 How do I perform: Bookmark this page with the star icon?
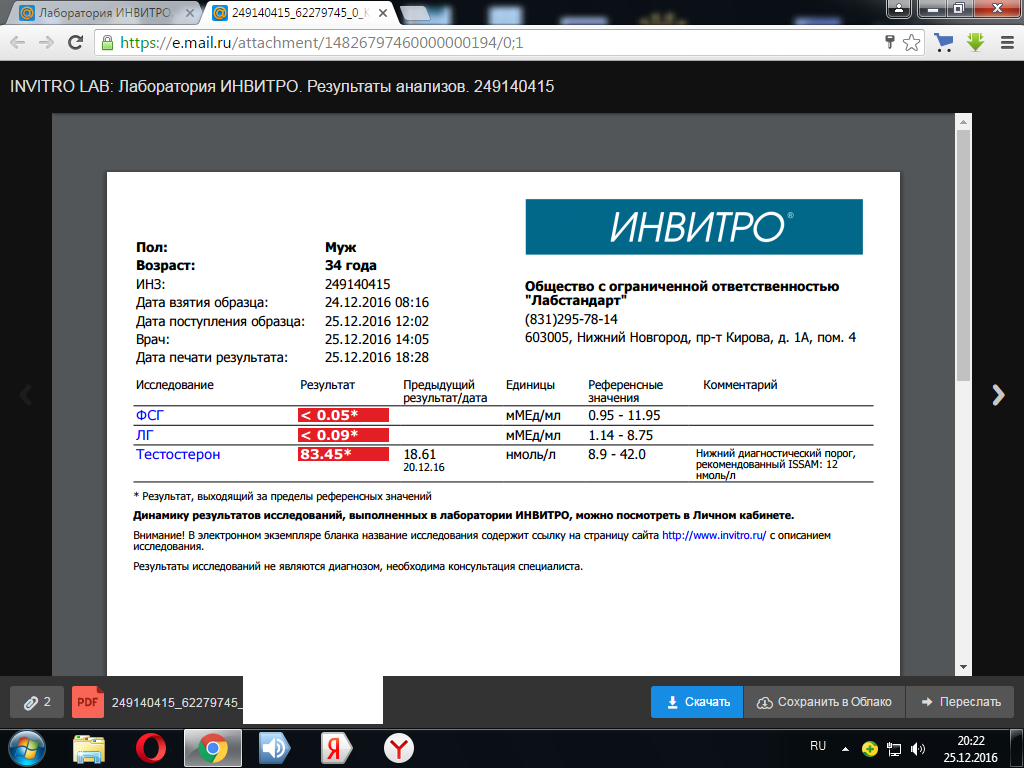[x=911, y=43]
